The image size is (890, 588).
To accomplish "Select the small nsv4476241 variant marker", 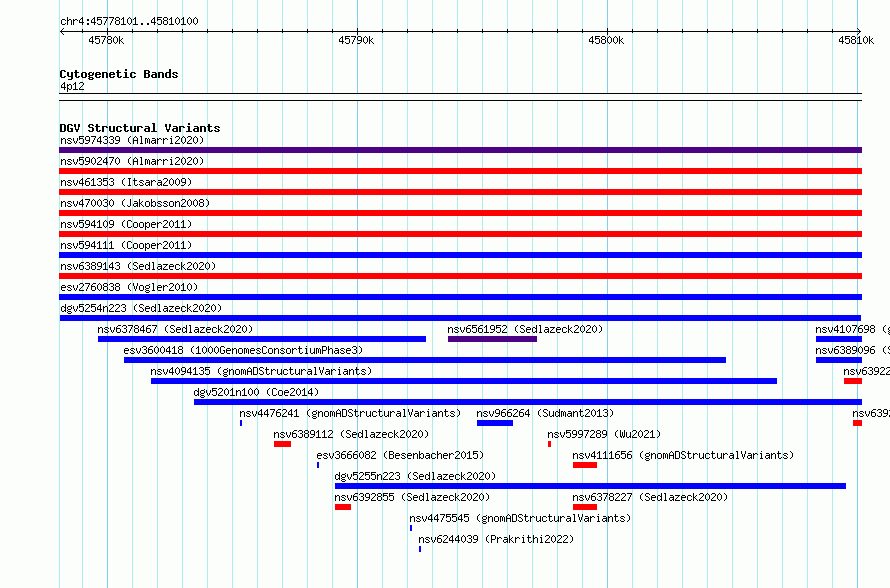I will click(241, 423).
